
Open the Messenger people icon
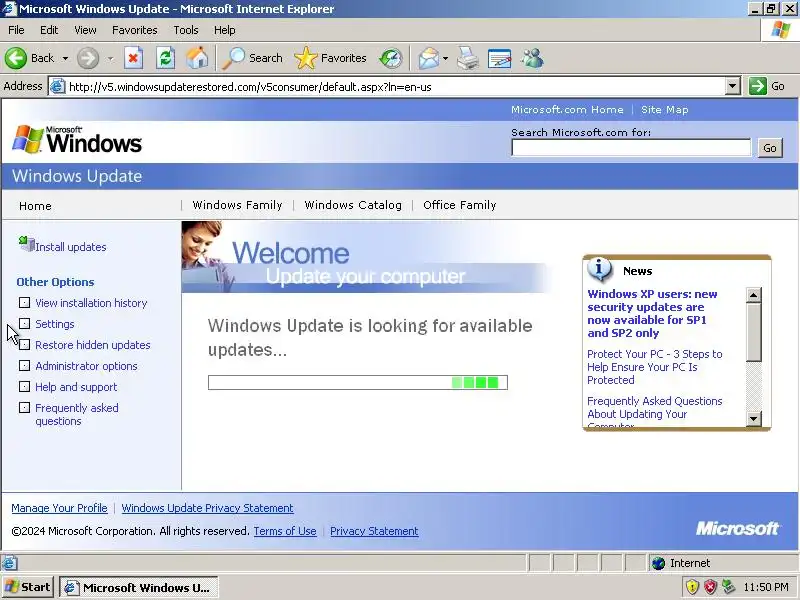click(x=532, y=58)
